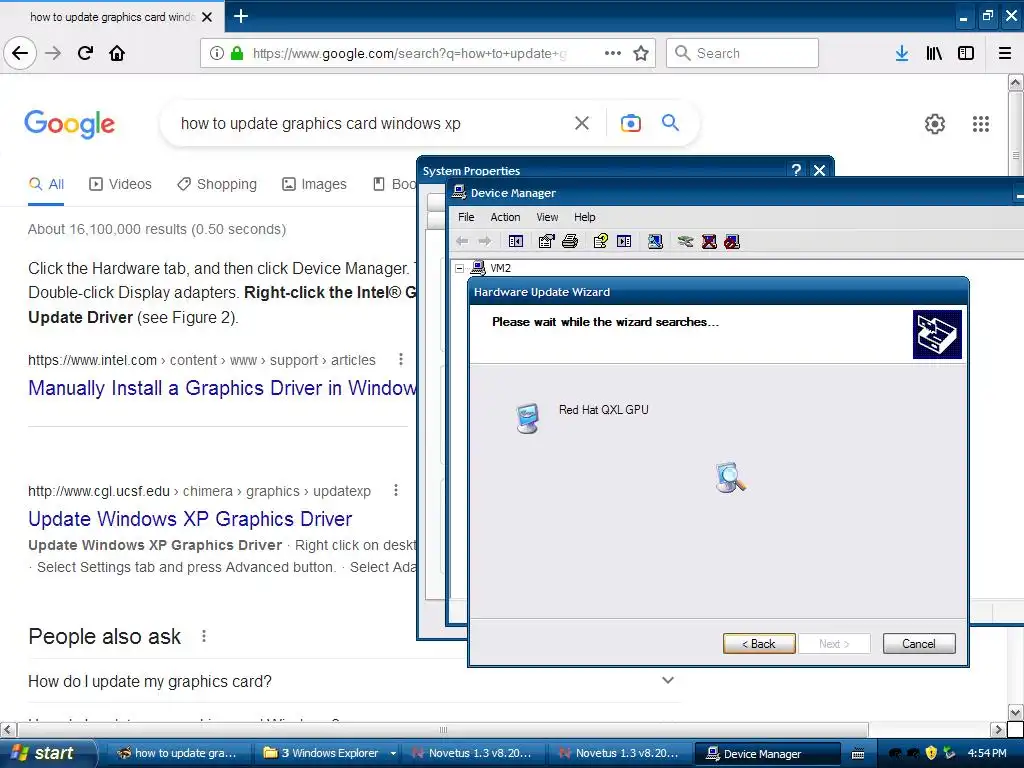1024x768 pixels.
Task: Click the site info icon in URL bar
Action: click(x=217, y=53)
